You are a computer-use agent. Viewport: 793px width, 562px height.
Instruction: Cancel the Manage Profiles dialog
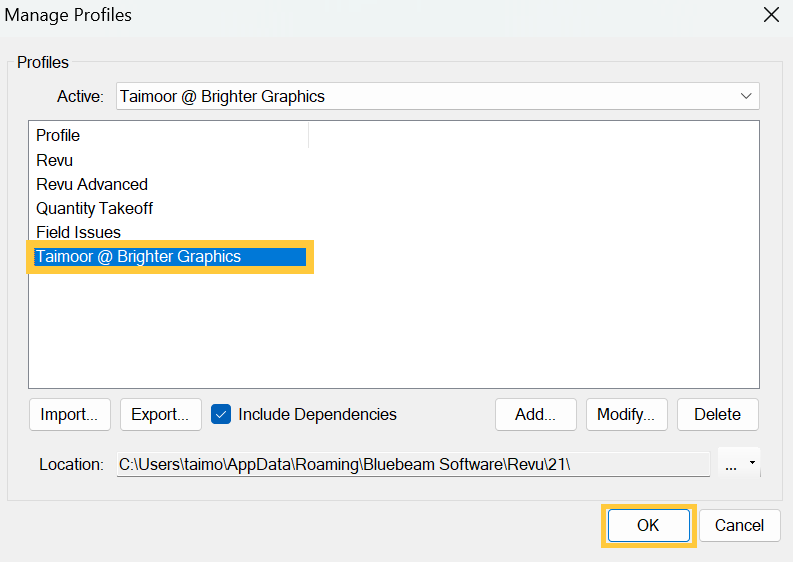tap(739, 525)
